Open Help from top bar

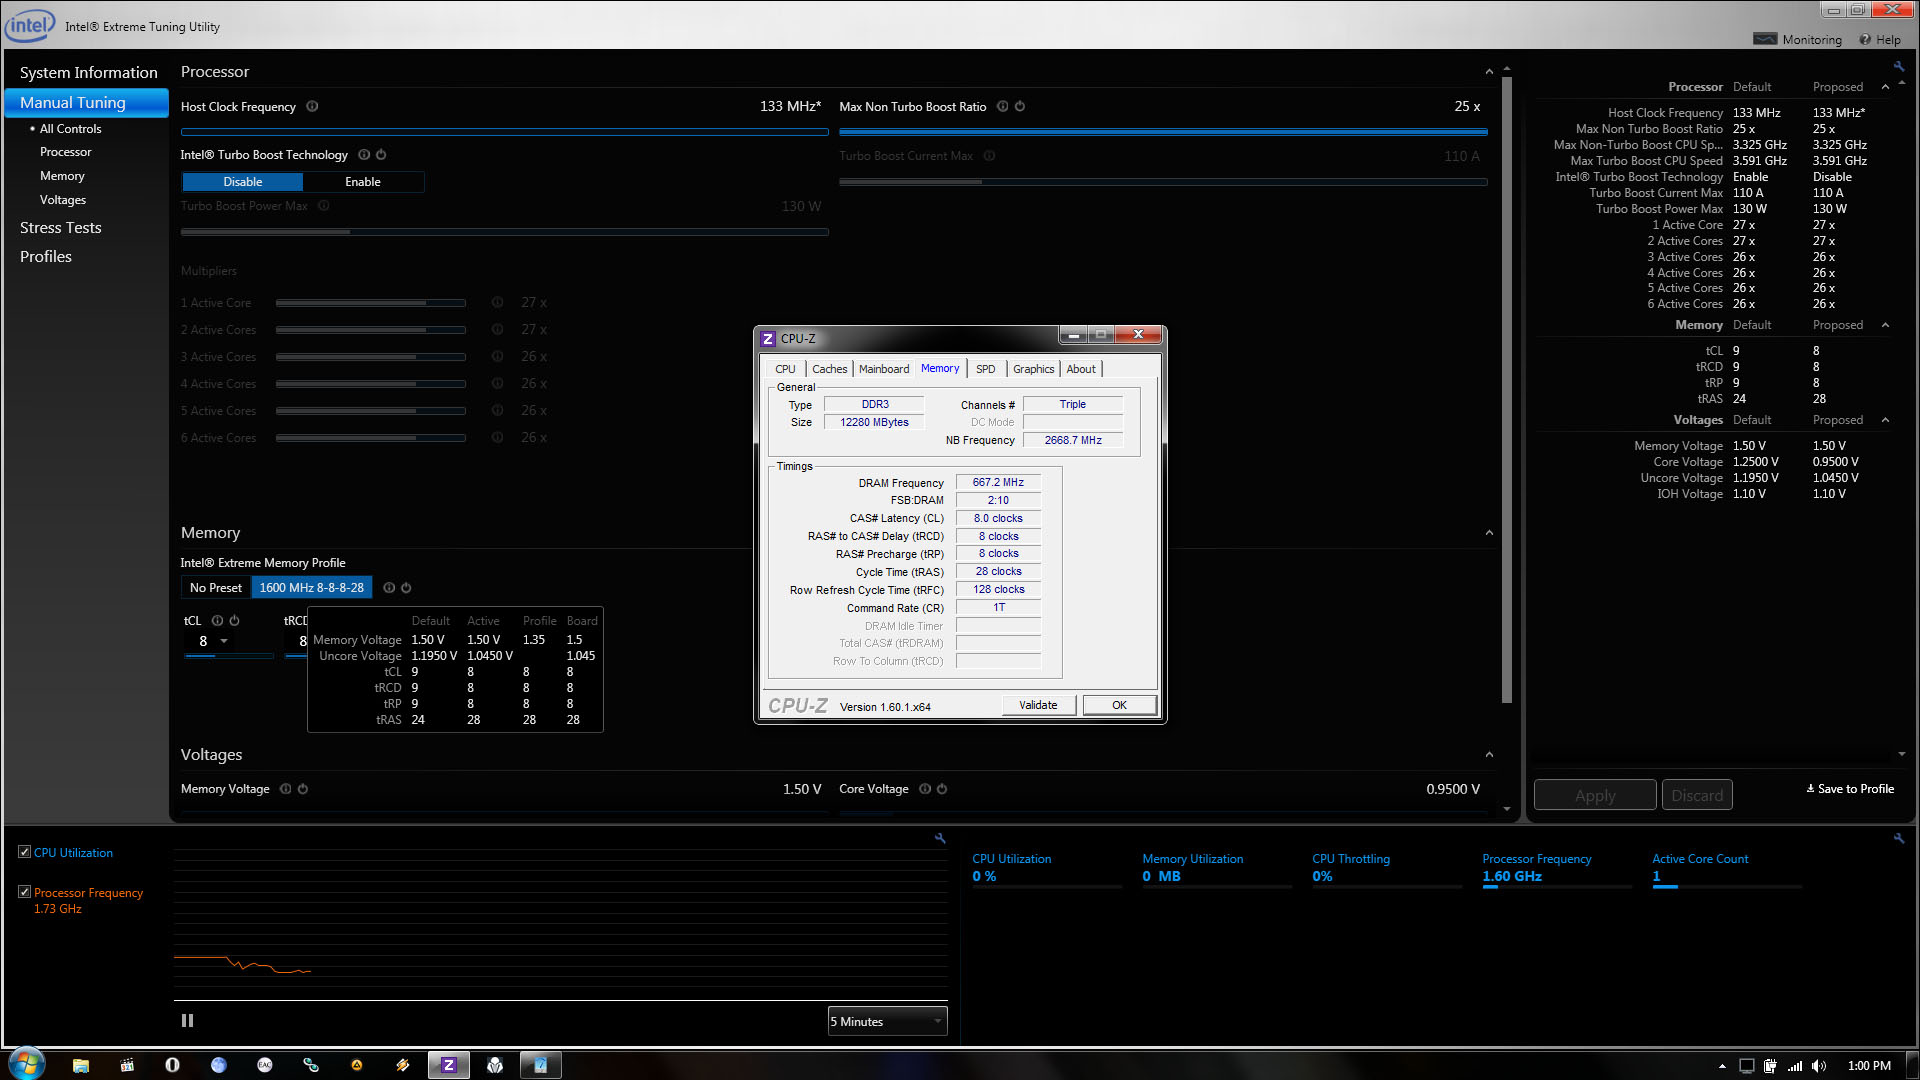click(x=1880, y=40)
